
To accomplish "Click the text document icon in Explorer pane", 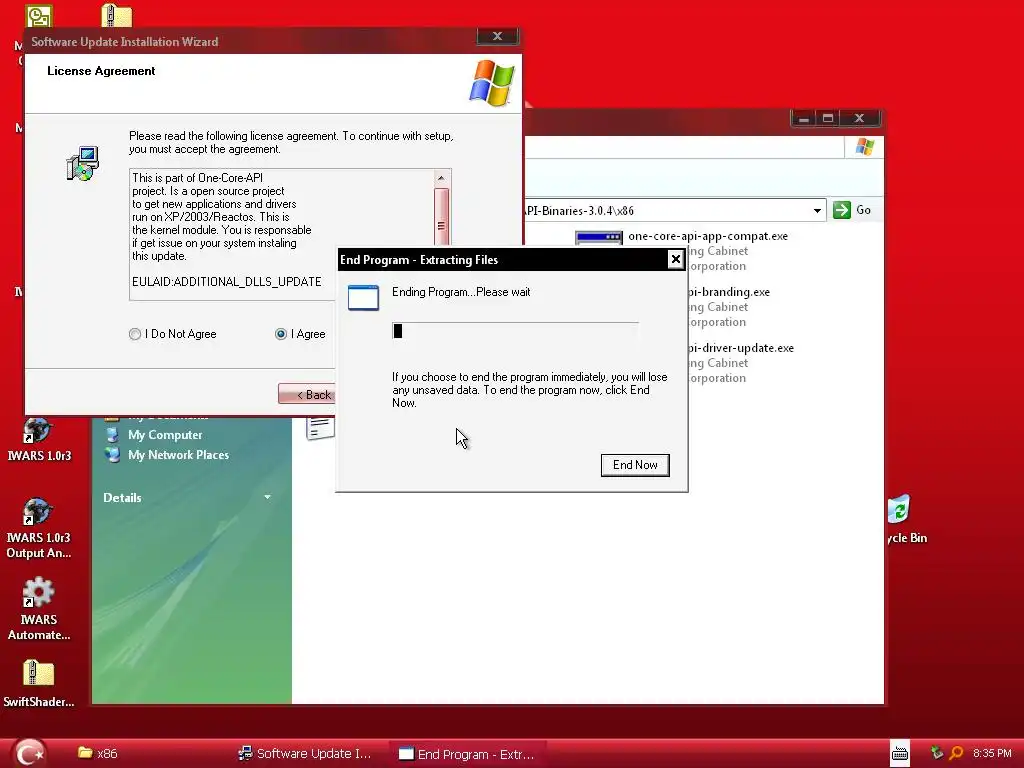I will (321, 428).
